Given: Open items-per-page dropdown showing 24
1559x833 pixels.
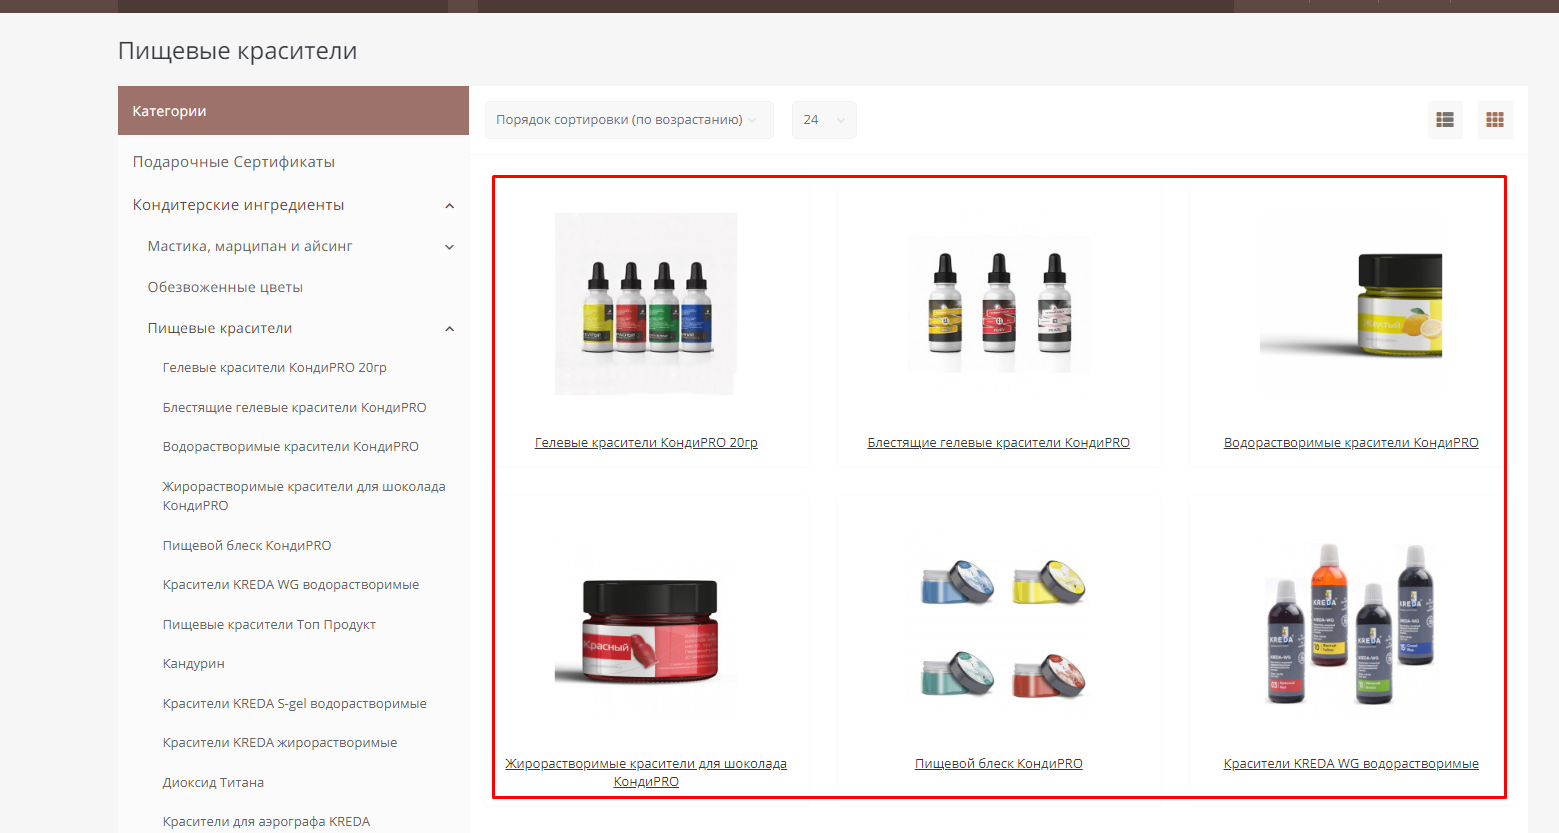Looking at the screenshot, I should (823, 120).
